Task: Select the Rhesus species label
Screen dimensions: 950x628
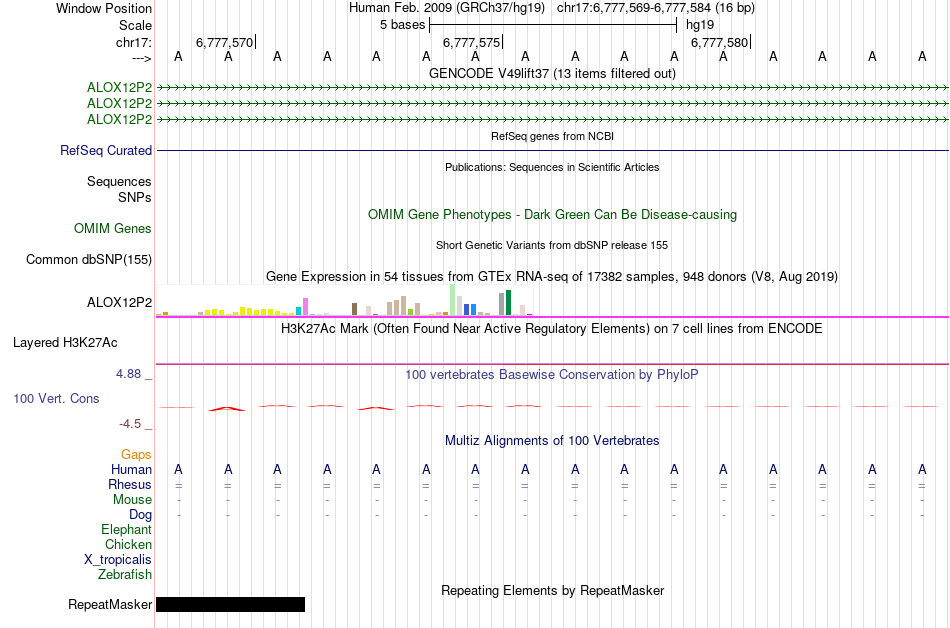Action: pyautogui.click(x=130, y=484)
